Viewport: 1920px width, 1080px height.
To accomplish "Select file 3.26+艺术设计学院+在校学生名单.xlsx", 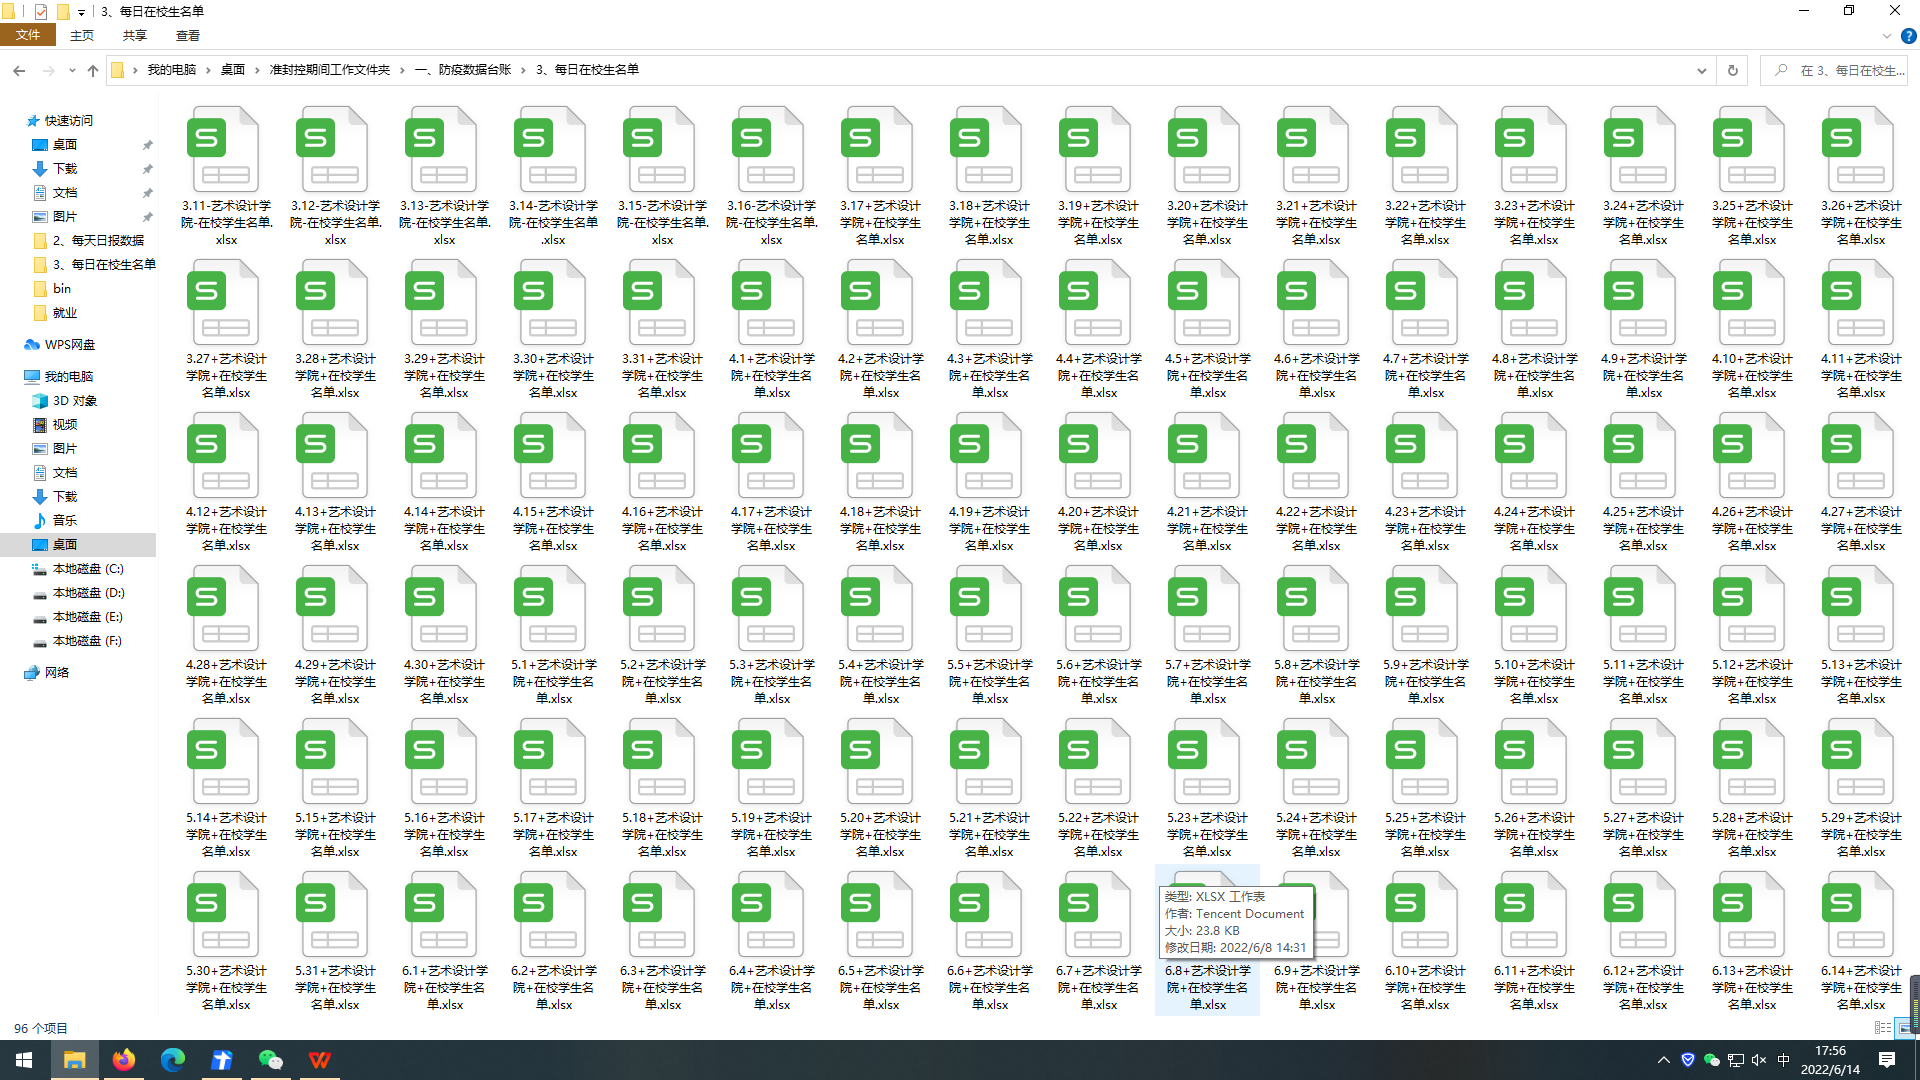I will point(1861,177).
